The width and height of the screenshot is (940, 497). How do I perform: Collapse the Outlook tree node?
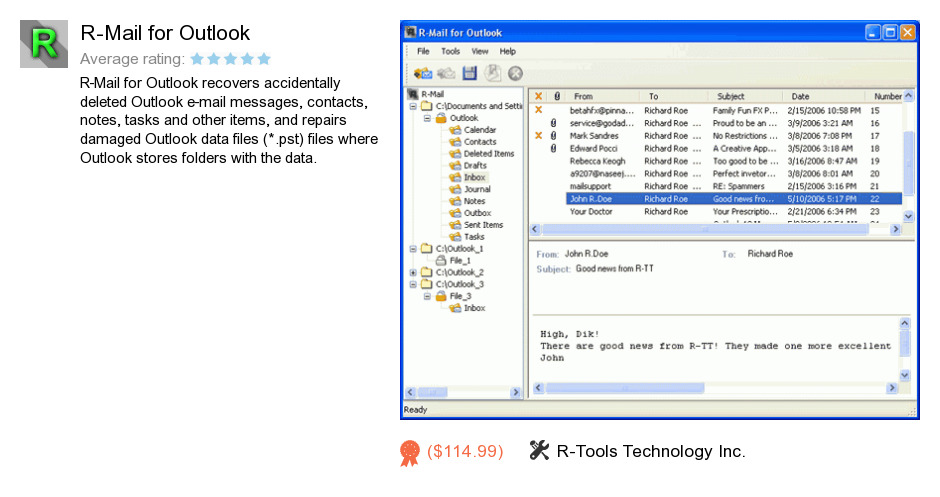click(427, 118)
